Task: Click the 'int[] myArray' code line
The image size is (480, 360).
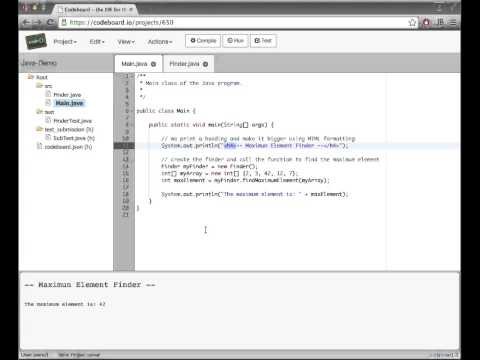Action: (x=229, y=173)
